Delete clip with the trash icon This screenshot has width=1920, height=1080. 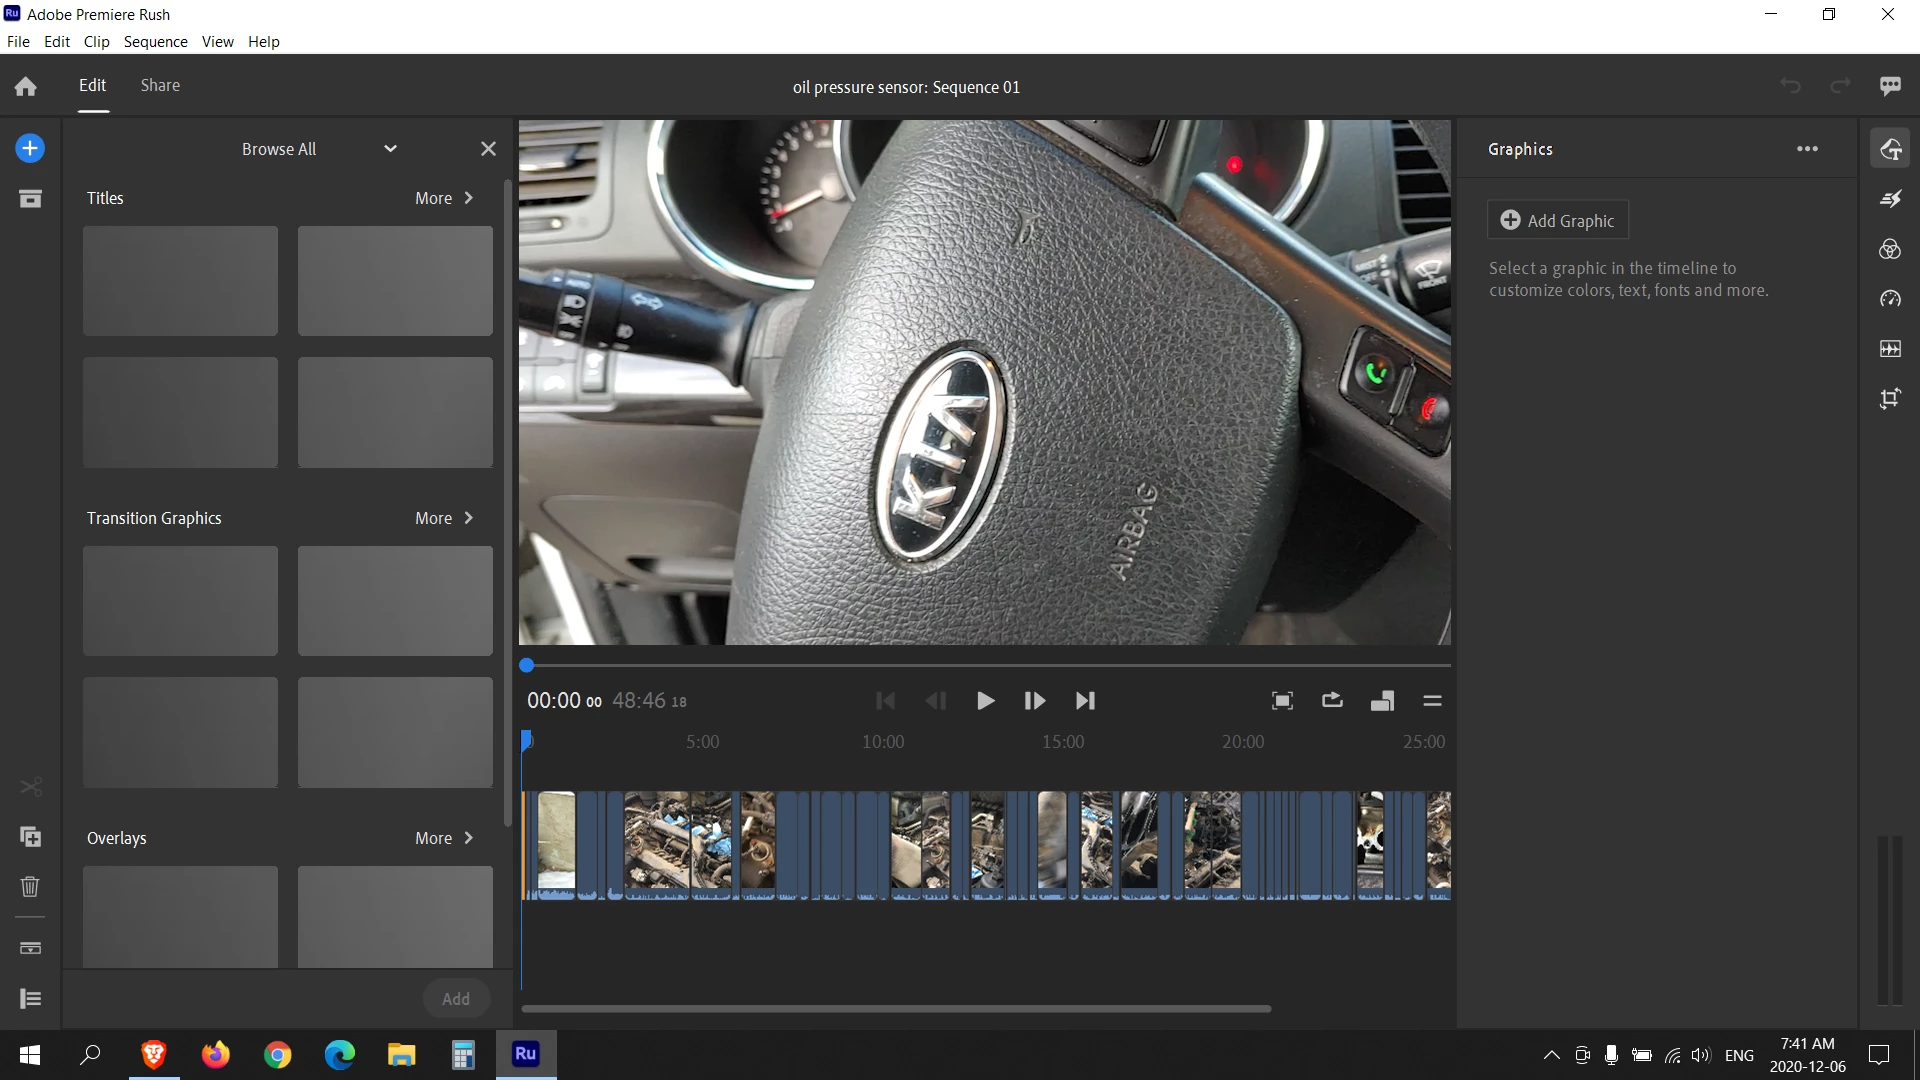coord(30,887)
